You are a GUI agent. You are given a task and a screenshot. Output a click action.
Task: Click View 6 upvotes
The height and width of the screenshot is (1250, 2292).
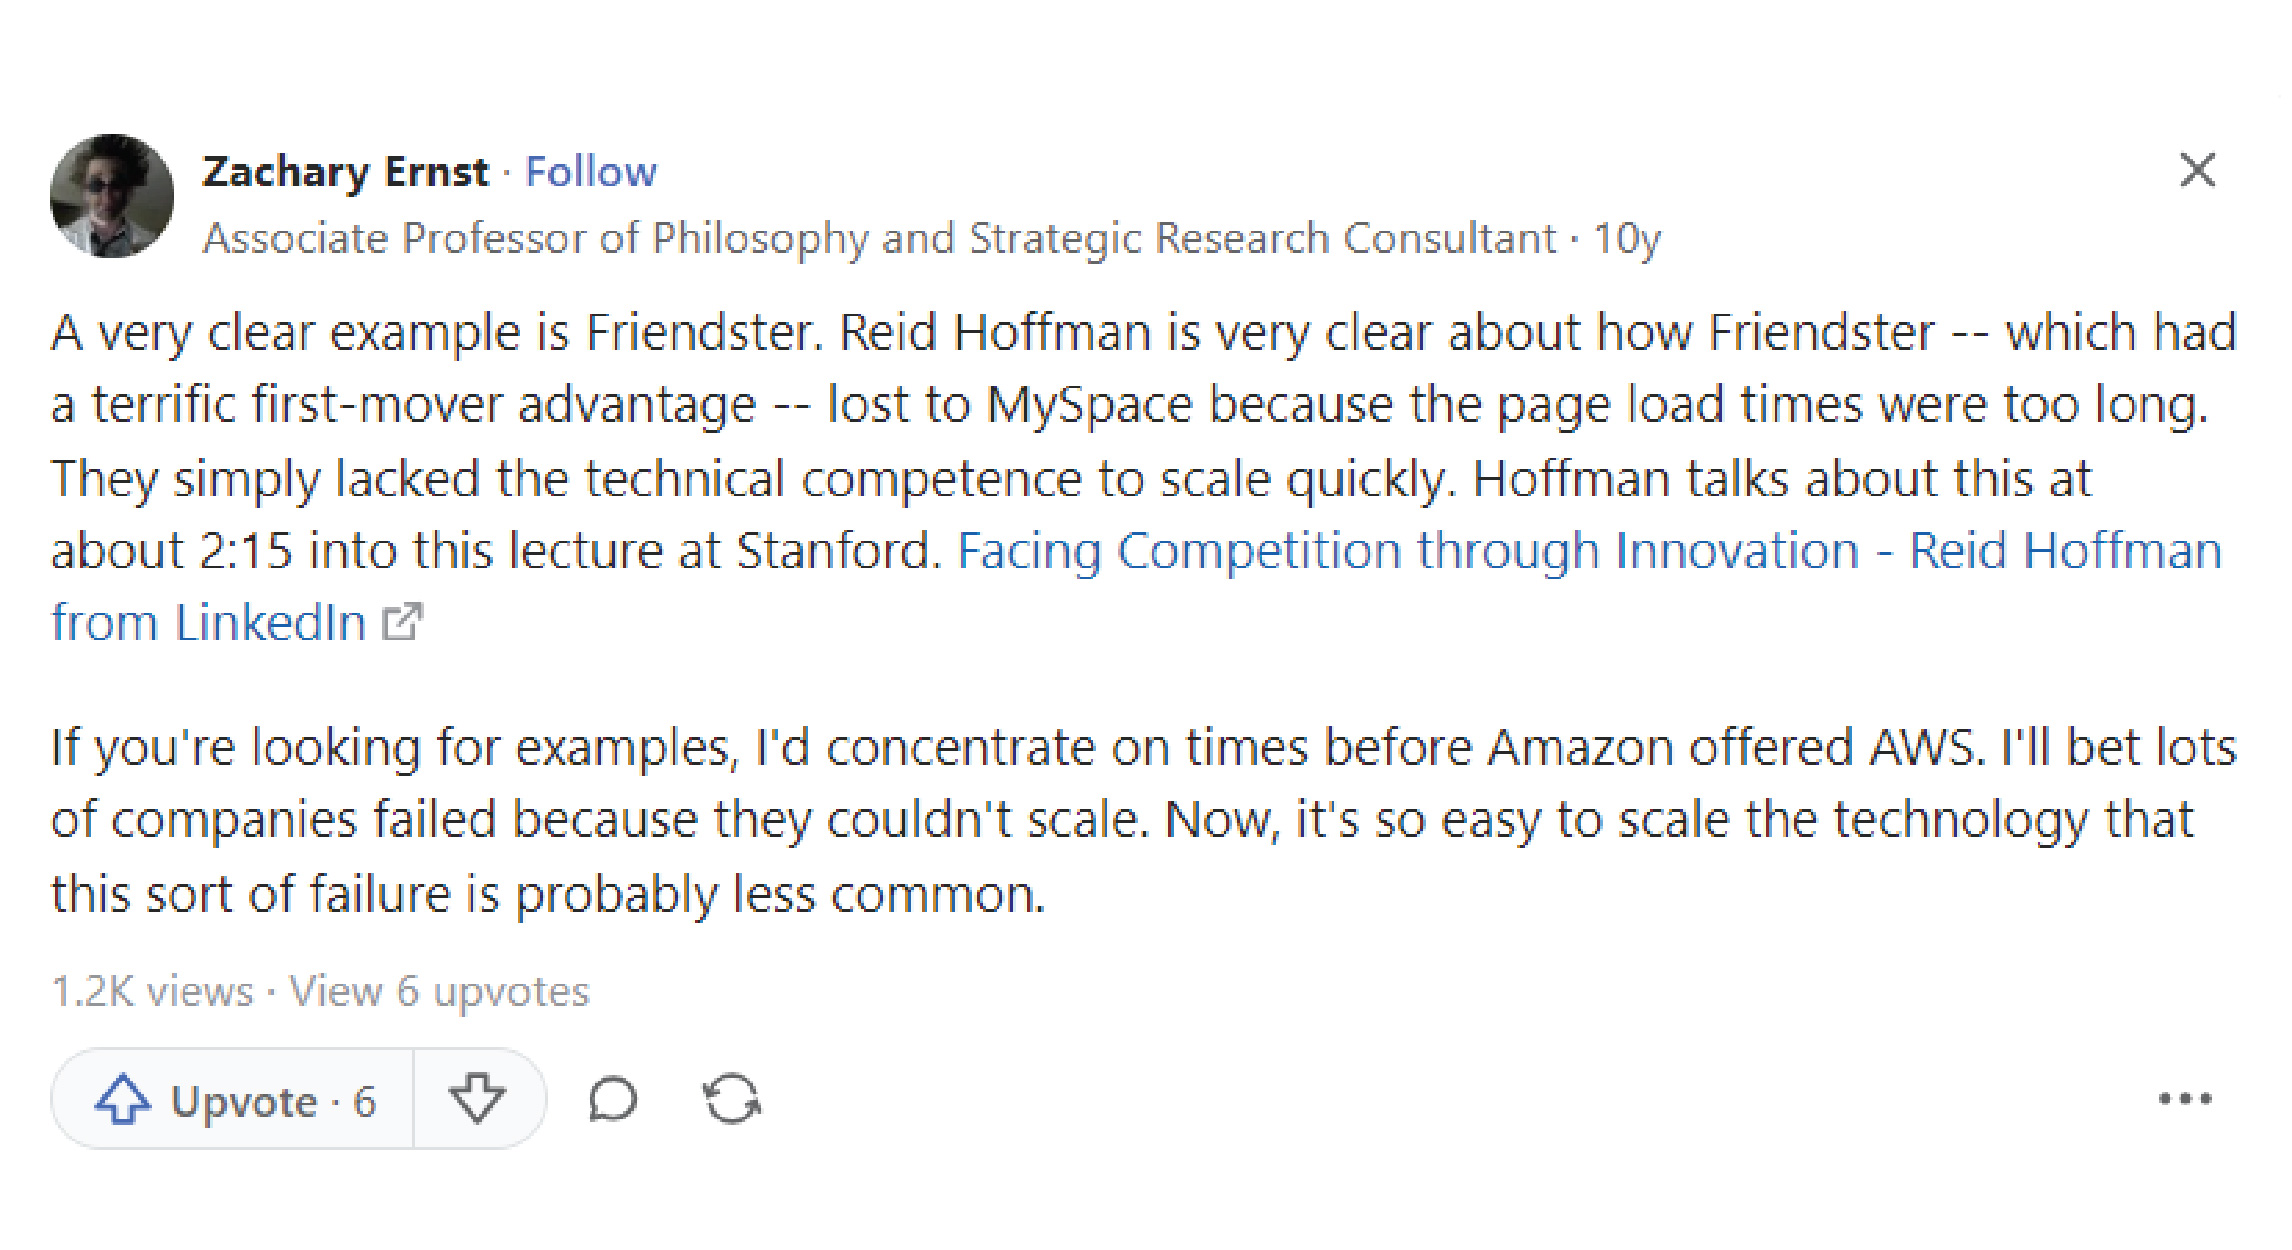coord(439,991)
